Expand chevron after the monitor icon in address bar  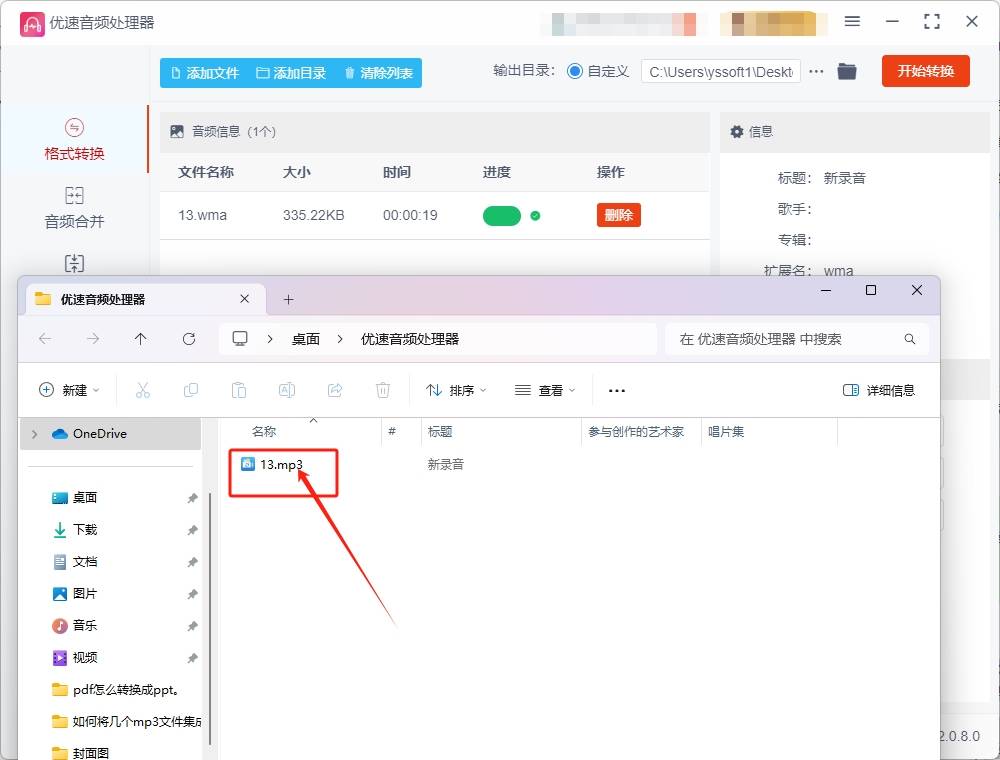270,339
